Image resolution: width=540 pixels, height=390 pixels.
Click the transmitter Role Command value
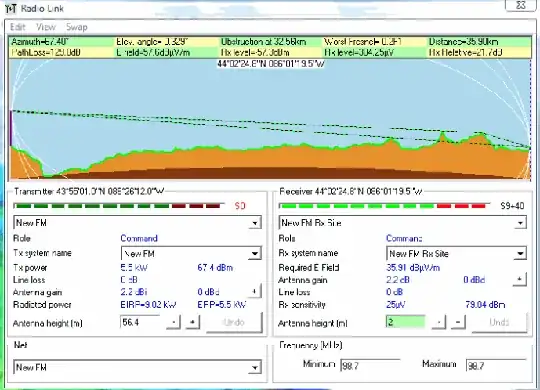coord(139,238)
